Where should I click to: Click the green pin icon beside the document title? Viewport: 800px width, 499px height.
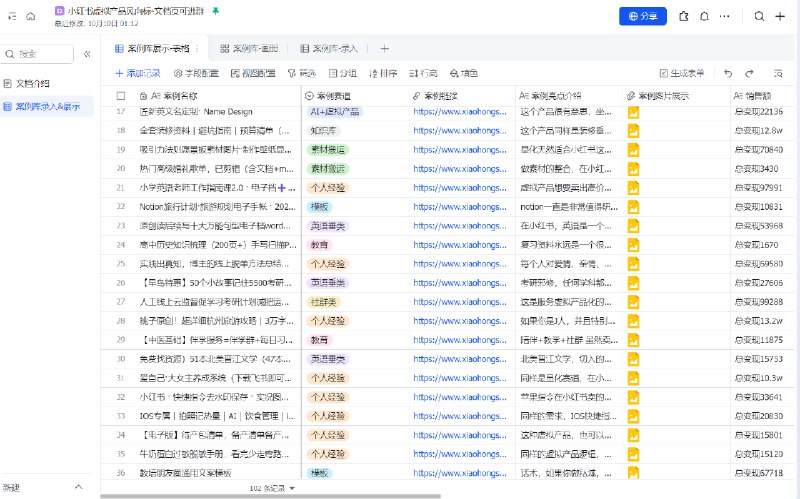point(216,11)
